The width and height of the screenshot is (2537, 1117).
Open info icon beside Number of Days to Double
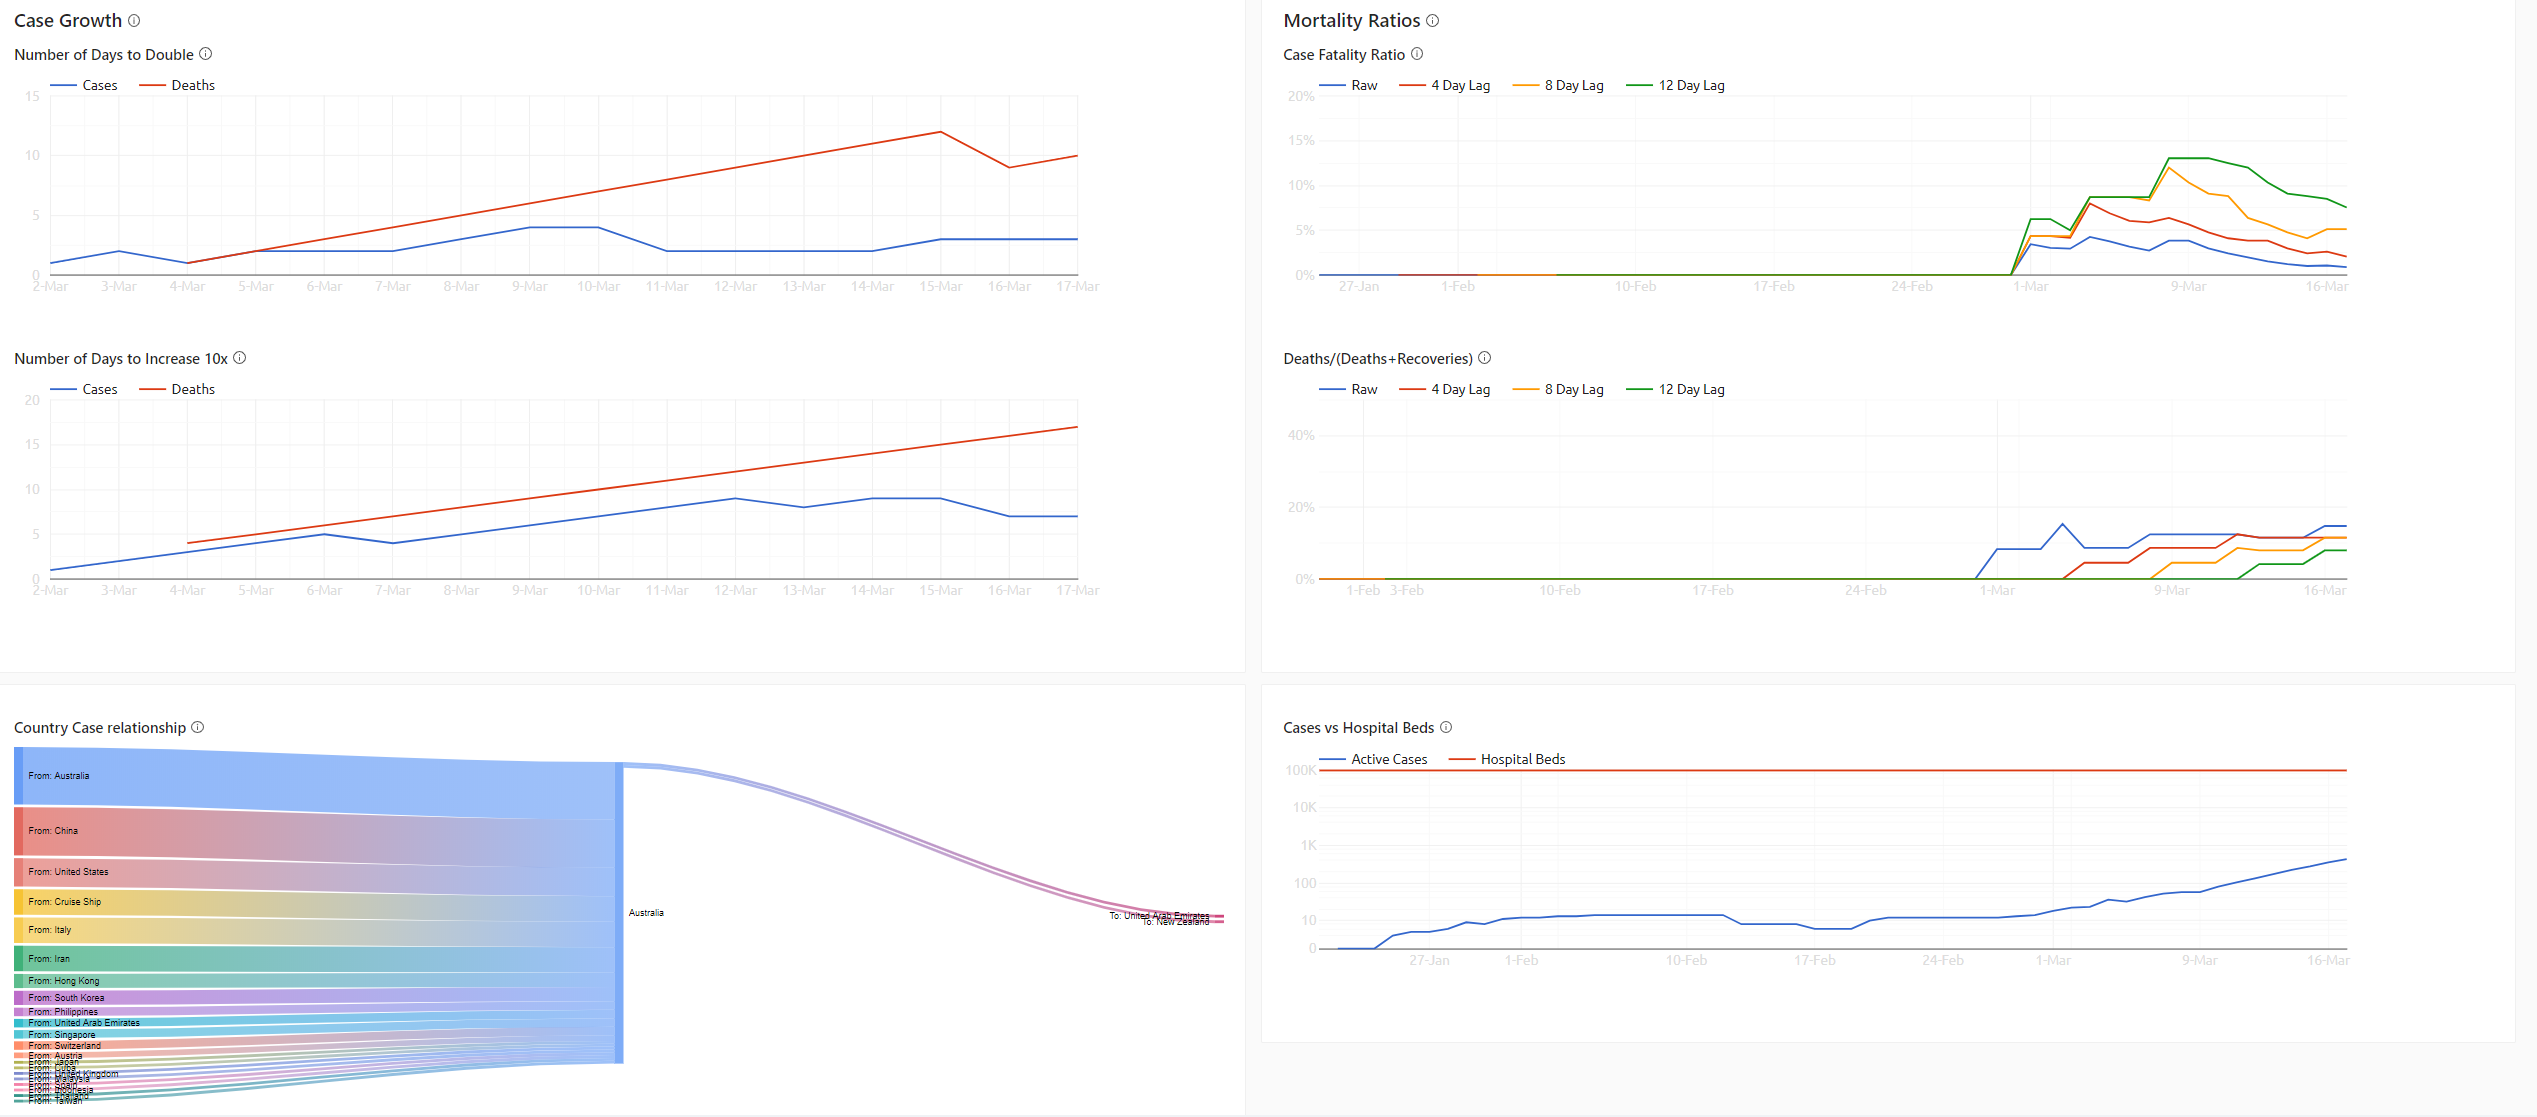click(206, 54)
